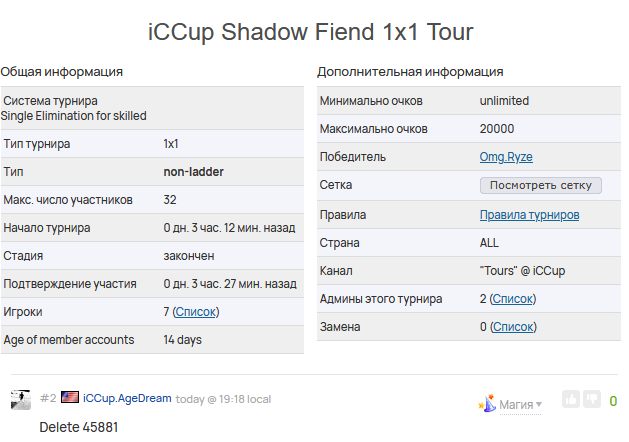Click the magic wizard hat icon

point(487,403)
